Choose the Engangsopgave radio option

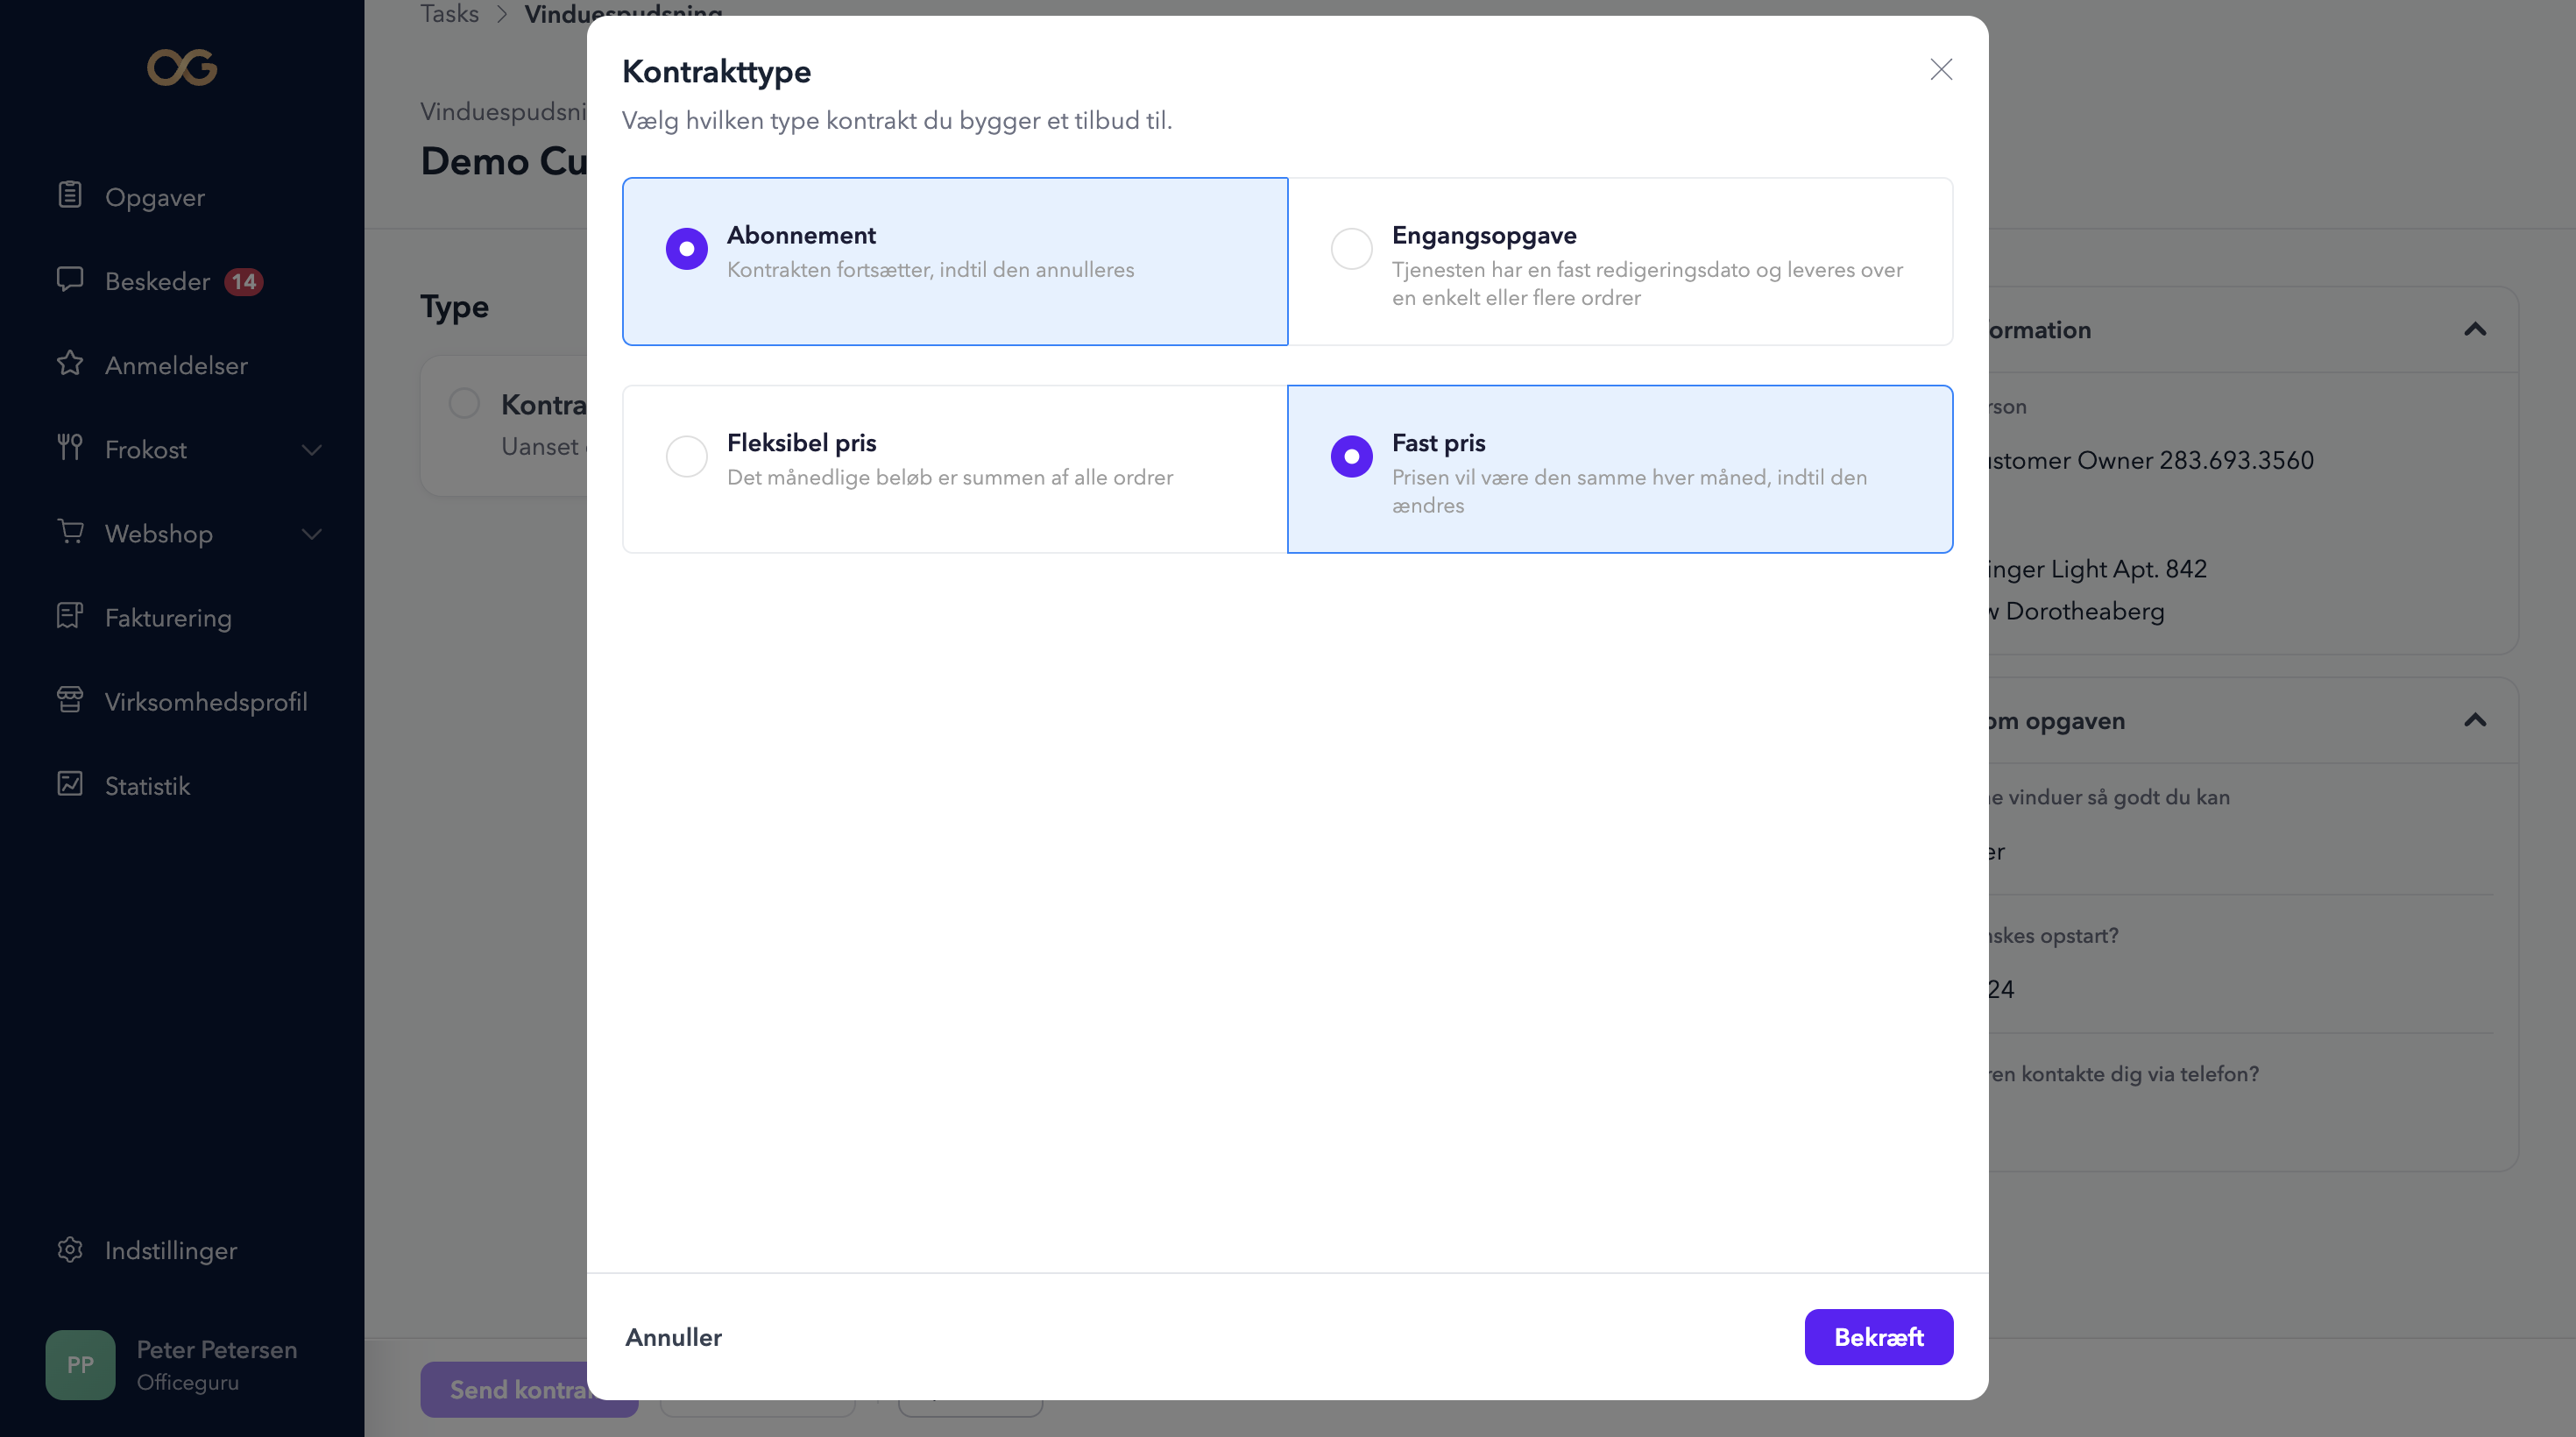pos(1351,249)
